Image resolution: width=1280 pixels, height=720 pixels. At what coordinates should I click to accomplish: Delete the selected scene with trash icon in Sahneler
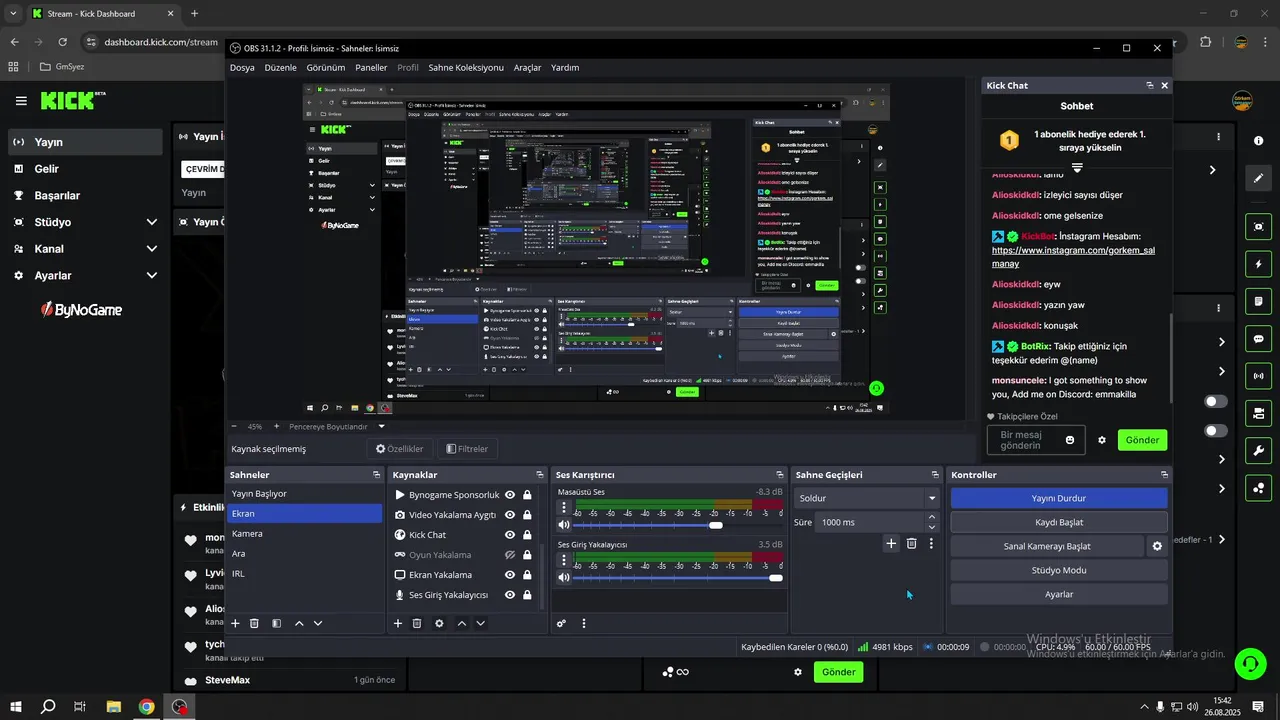pyautogui.click(x=254, y=623)
